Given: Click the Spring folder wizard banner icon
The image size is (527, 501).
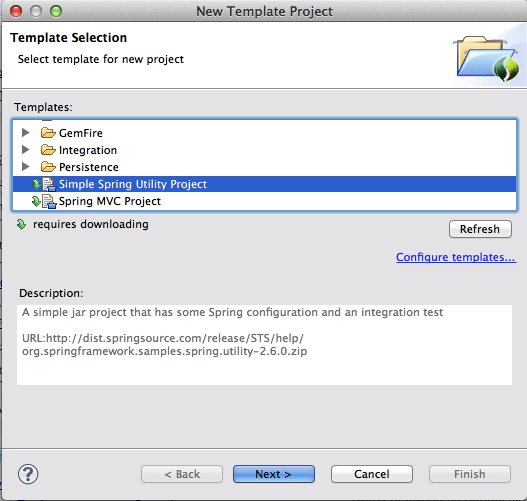Looking at the screenshot, I should click(x=487, y=58).
